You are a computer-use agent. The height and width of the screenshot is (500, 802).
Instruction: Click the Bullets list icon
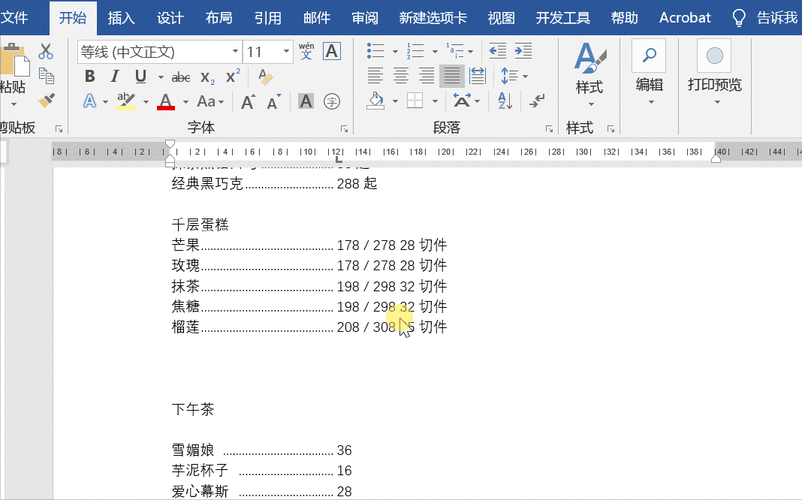375,51
